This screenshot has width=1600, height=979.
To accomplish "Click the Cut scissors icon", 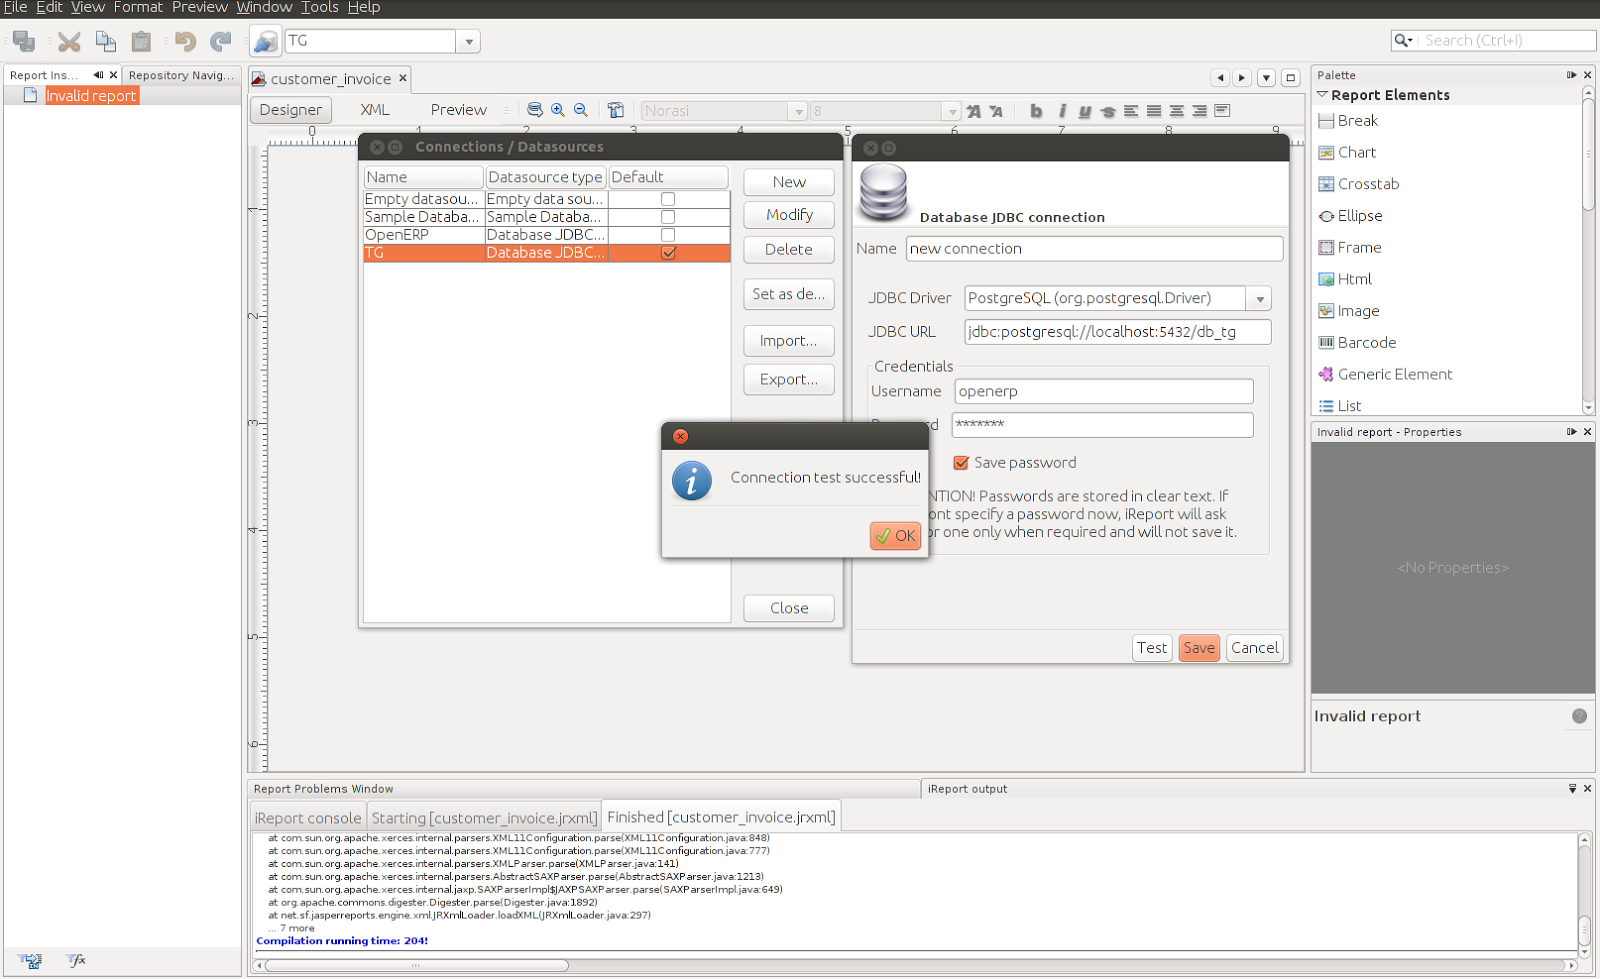I will (69, 41).
